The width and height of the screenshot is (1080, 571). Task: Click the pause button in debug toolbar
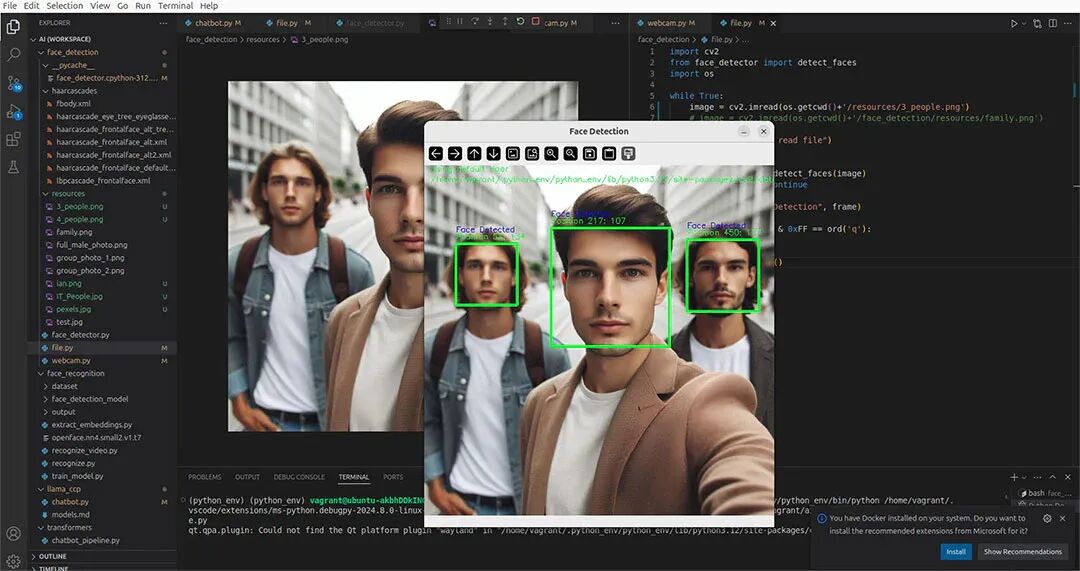460,22
